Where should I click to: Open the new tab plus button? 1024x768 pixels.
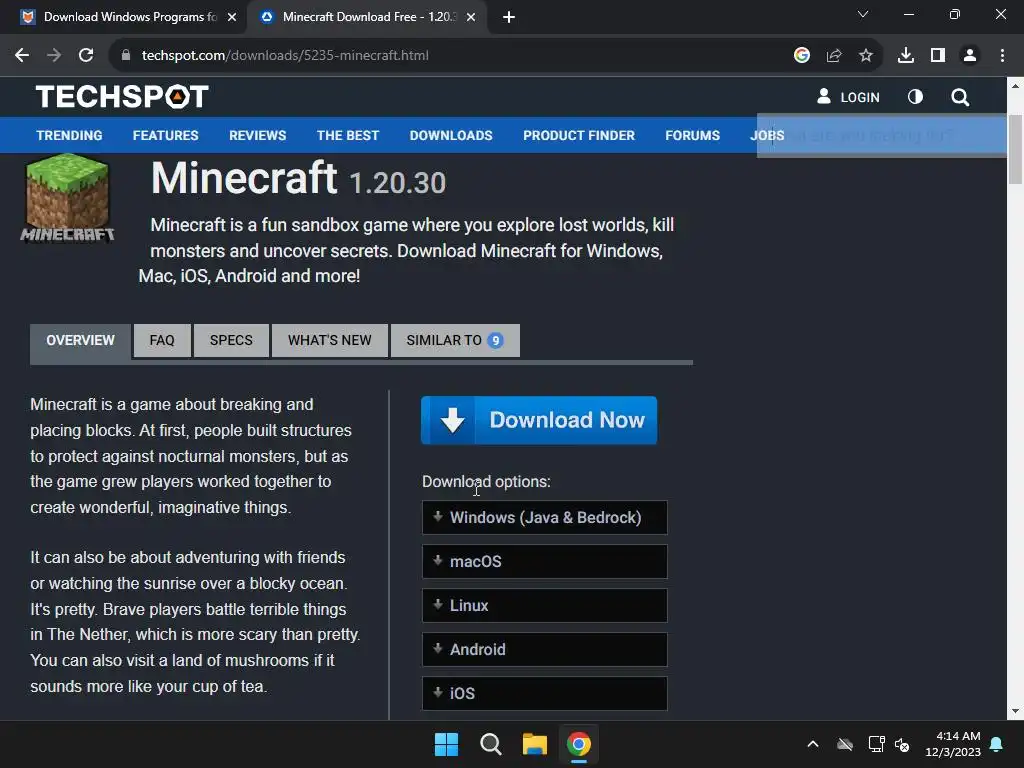pyautogui.click(x=509, y=17)
